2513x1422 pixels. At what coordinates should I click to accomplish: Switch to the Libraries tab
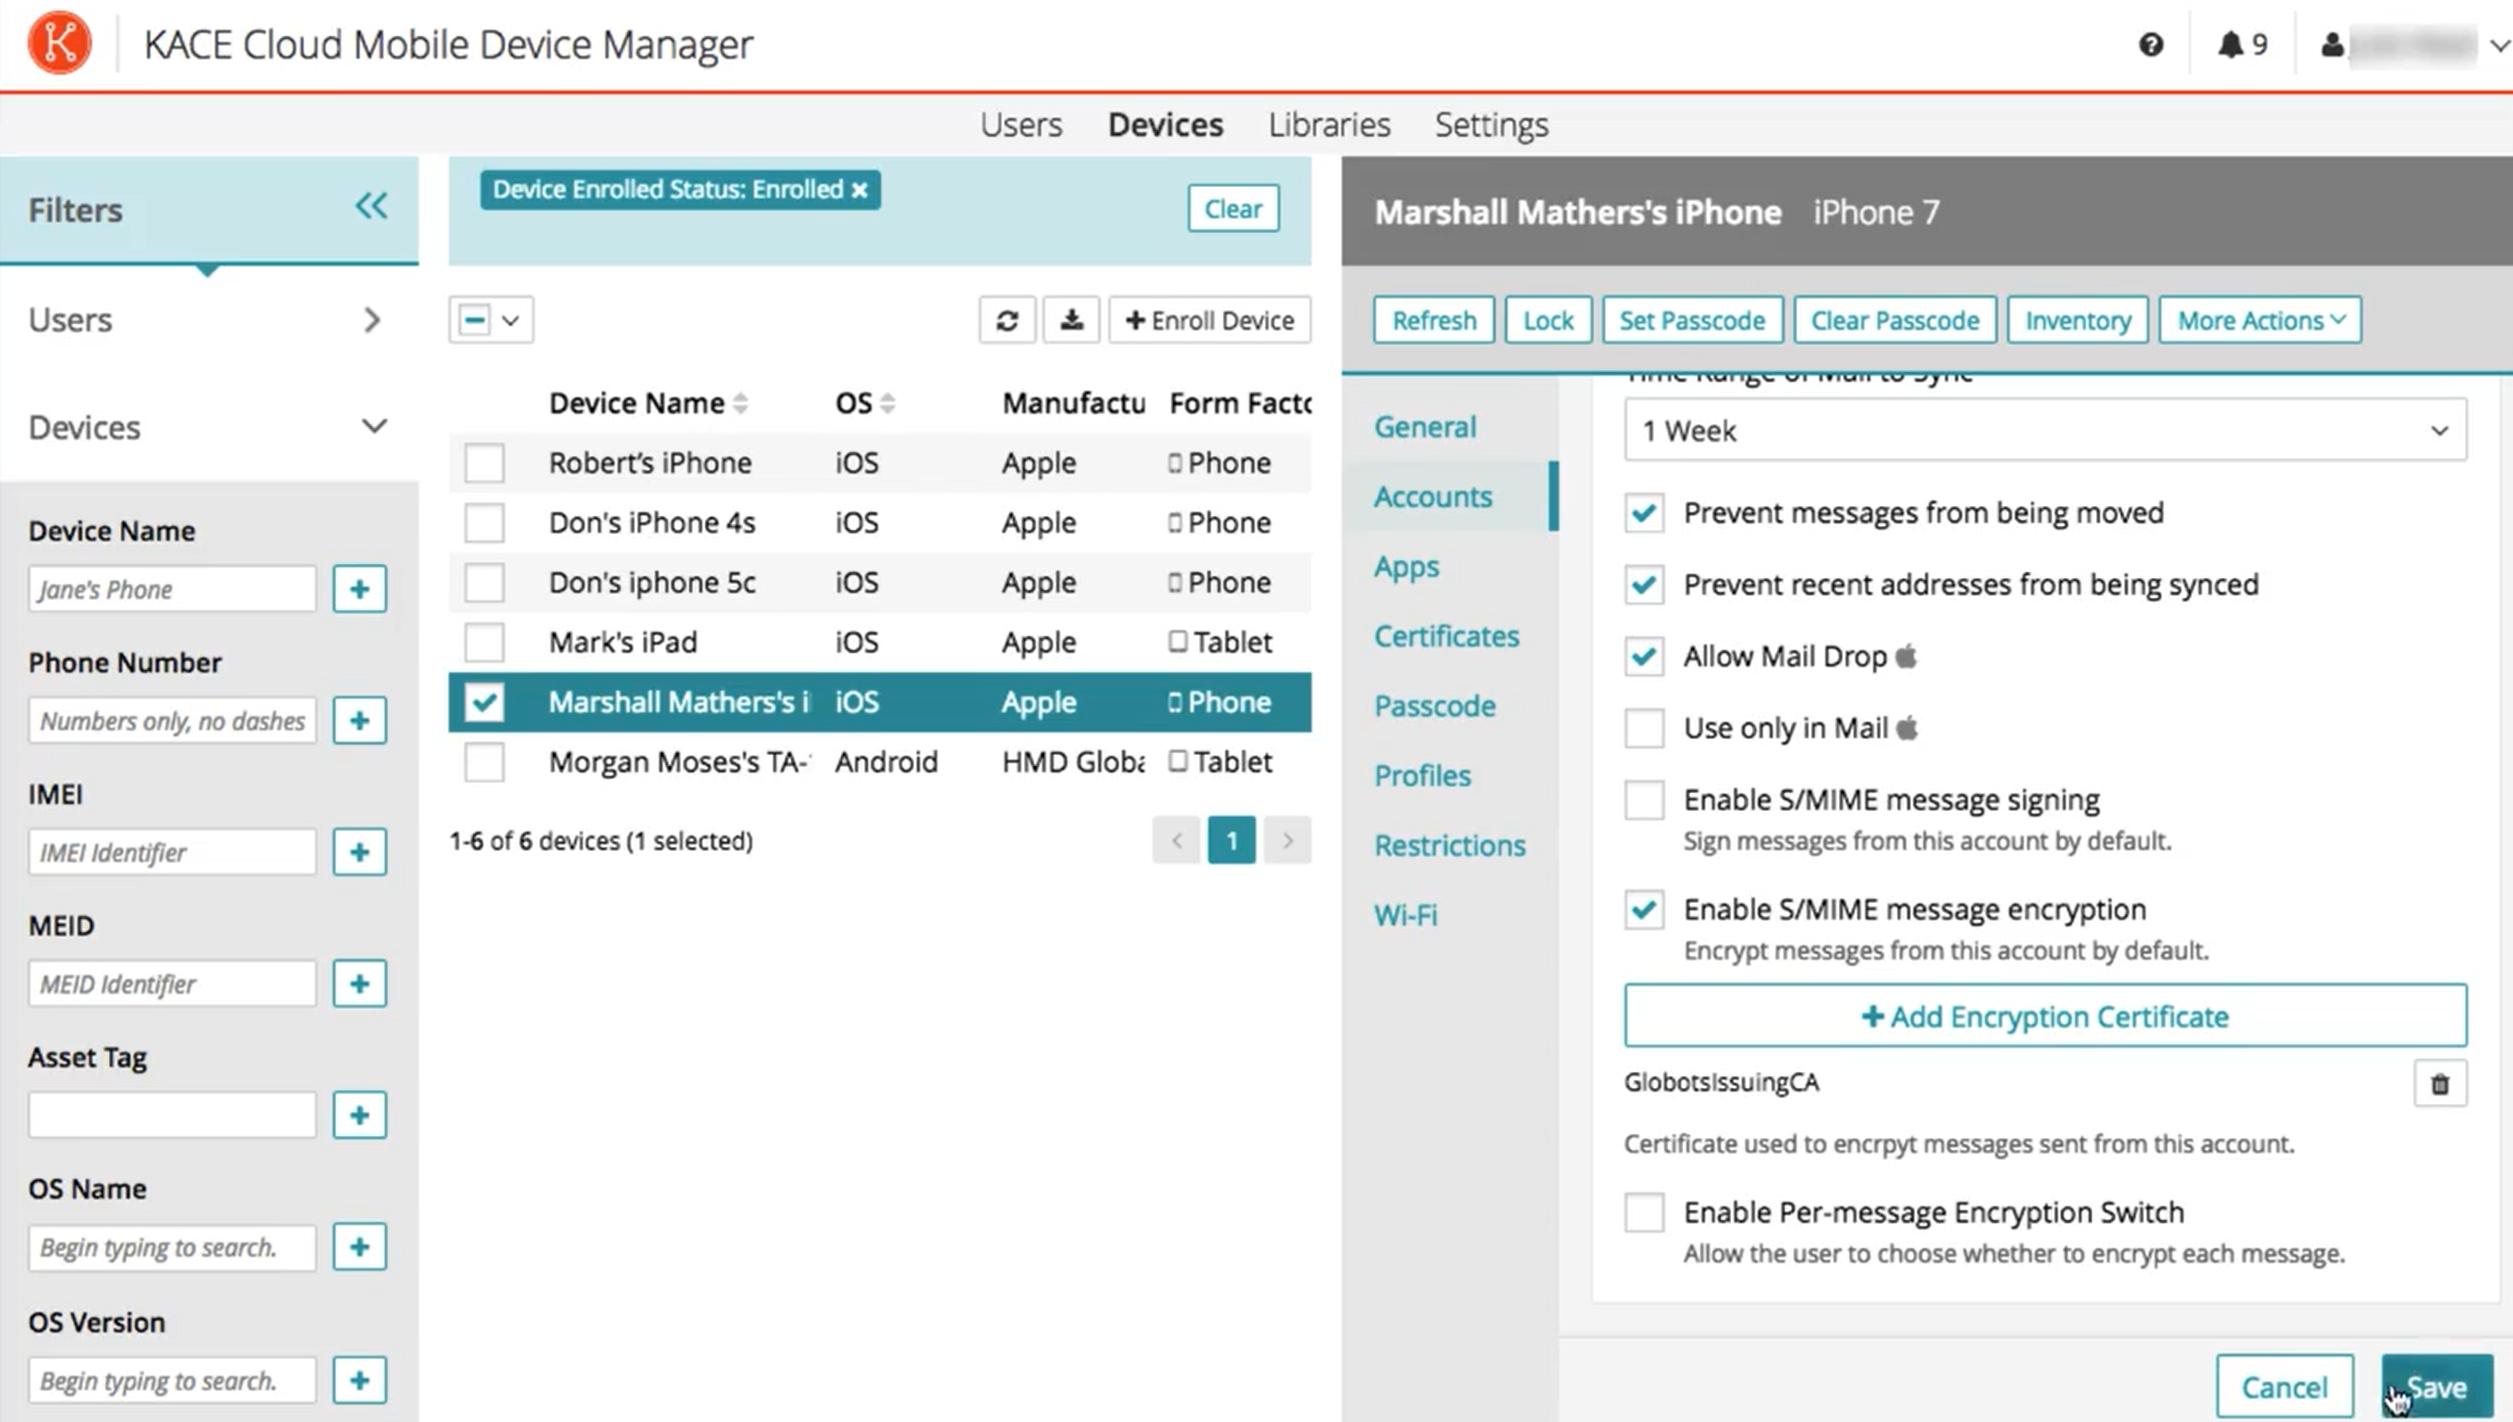[x=1329, y=125]
